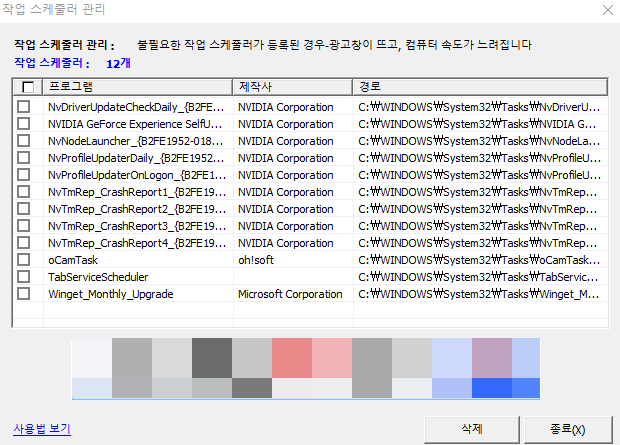Select the NvProfileUpdaterOnLogon program name
This screenshot has width=620, height=445.
pyautogui.click(x=137, y=175)
